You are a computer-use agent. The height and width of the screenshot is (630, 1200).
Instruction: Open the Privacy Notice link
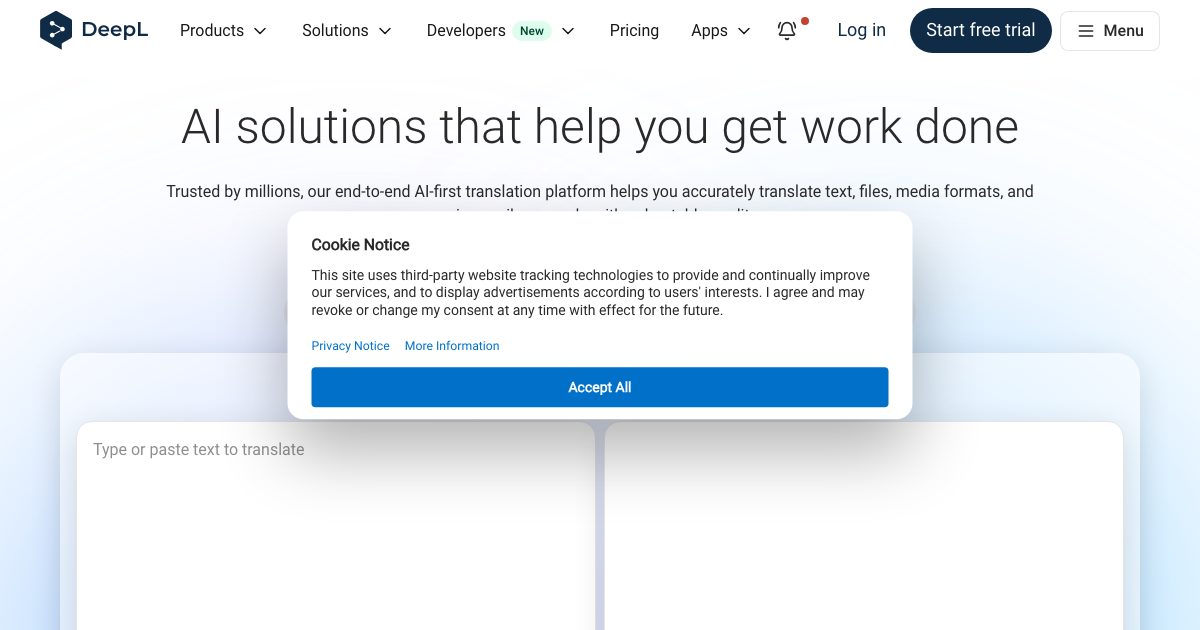click(350, 346)
